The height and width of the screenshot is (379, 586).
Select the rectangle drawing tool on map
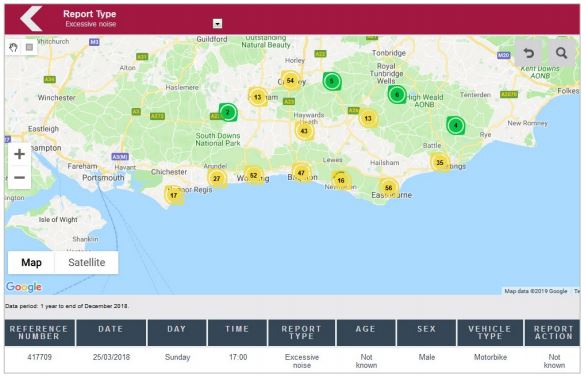(29, 47)
